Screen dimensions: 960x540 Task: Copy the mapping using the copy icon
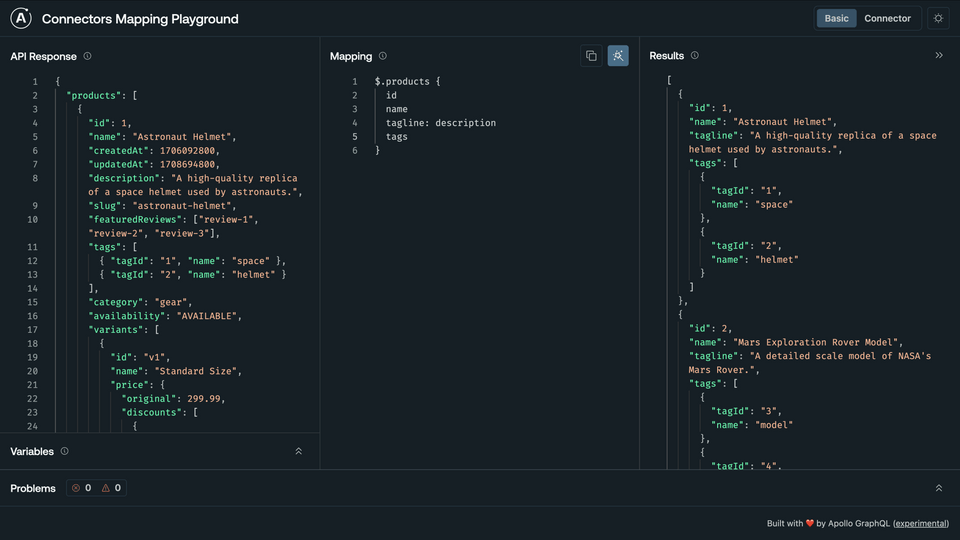click(x=591, y=56)
